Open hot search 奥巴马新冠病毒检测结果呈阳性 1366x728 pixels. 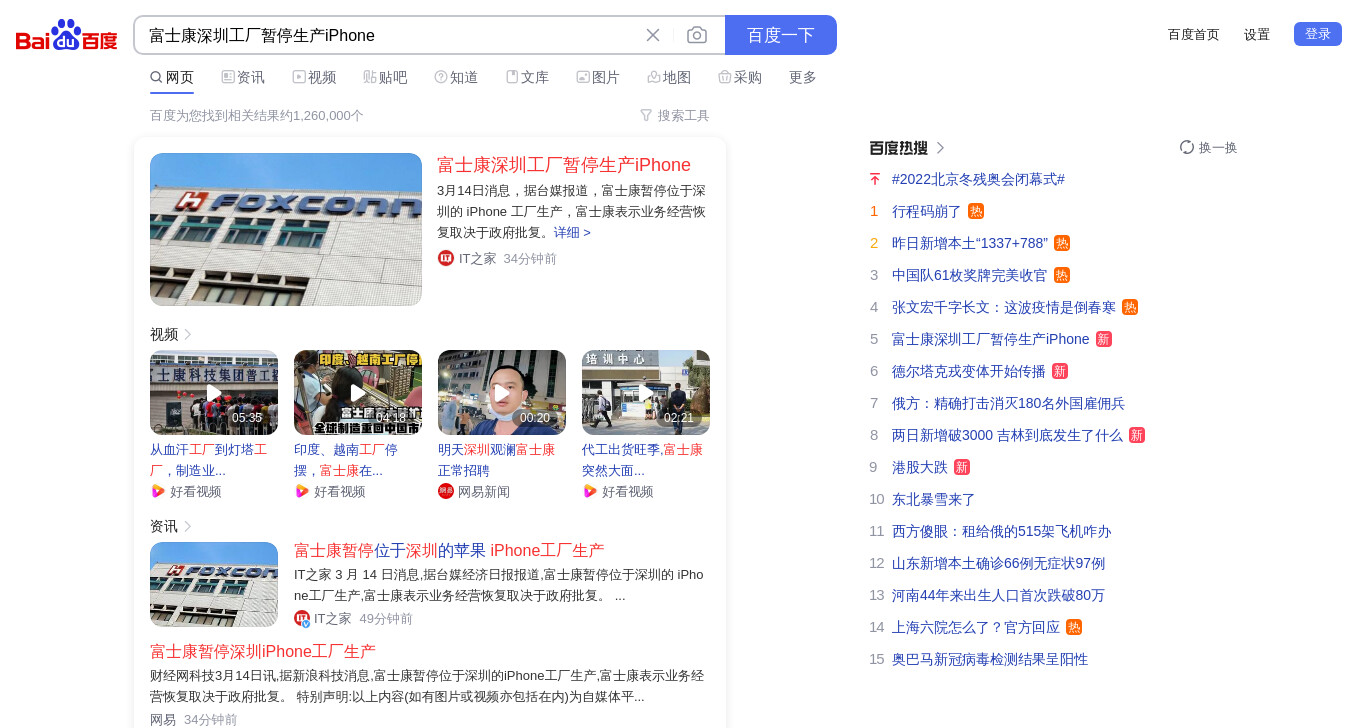pos(990,659)
